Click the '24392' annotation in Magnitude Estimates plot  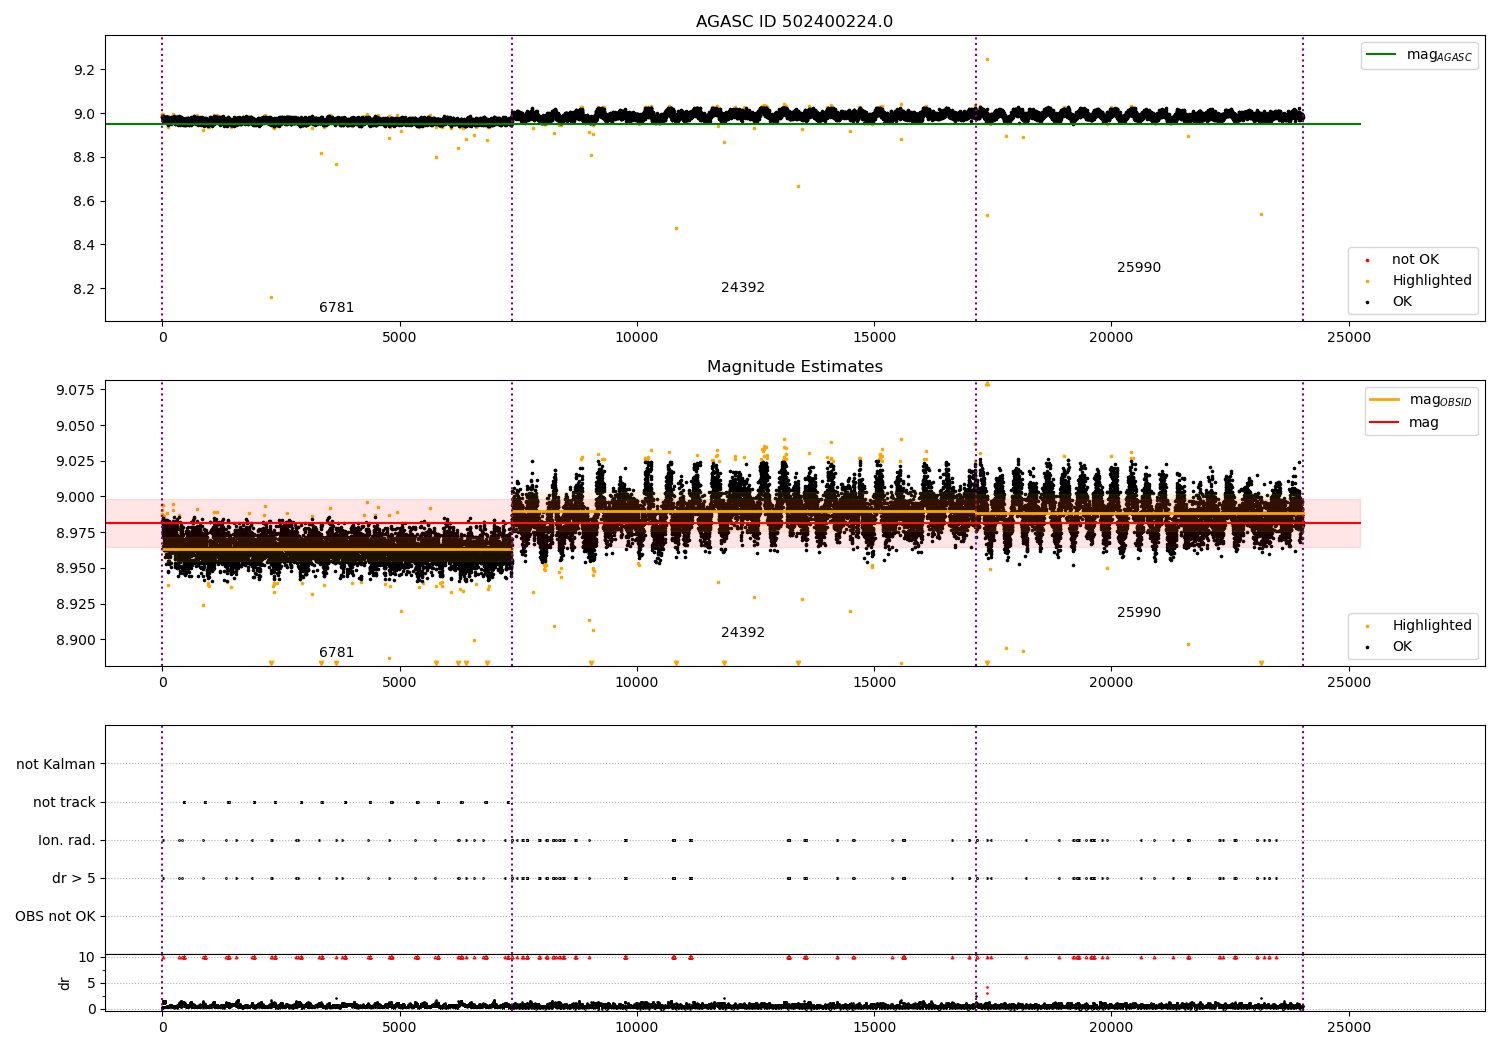click(743, 633)
